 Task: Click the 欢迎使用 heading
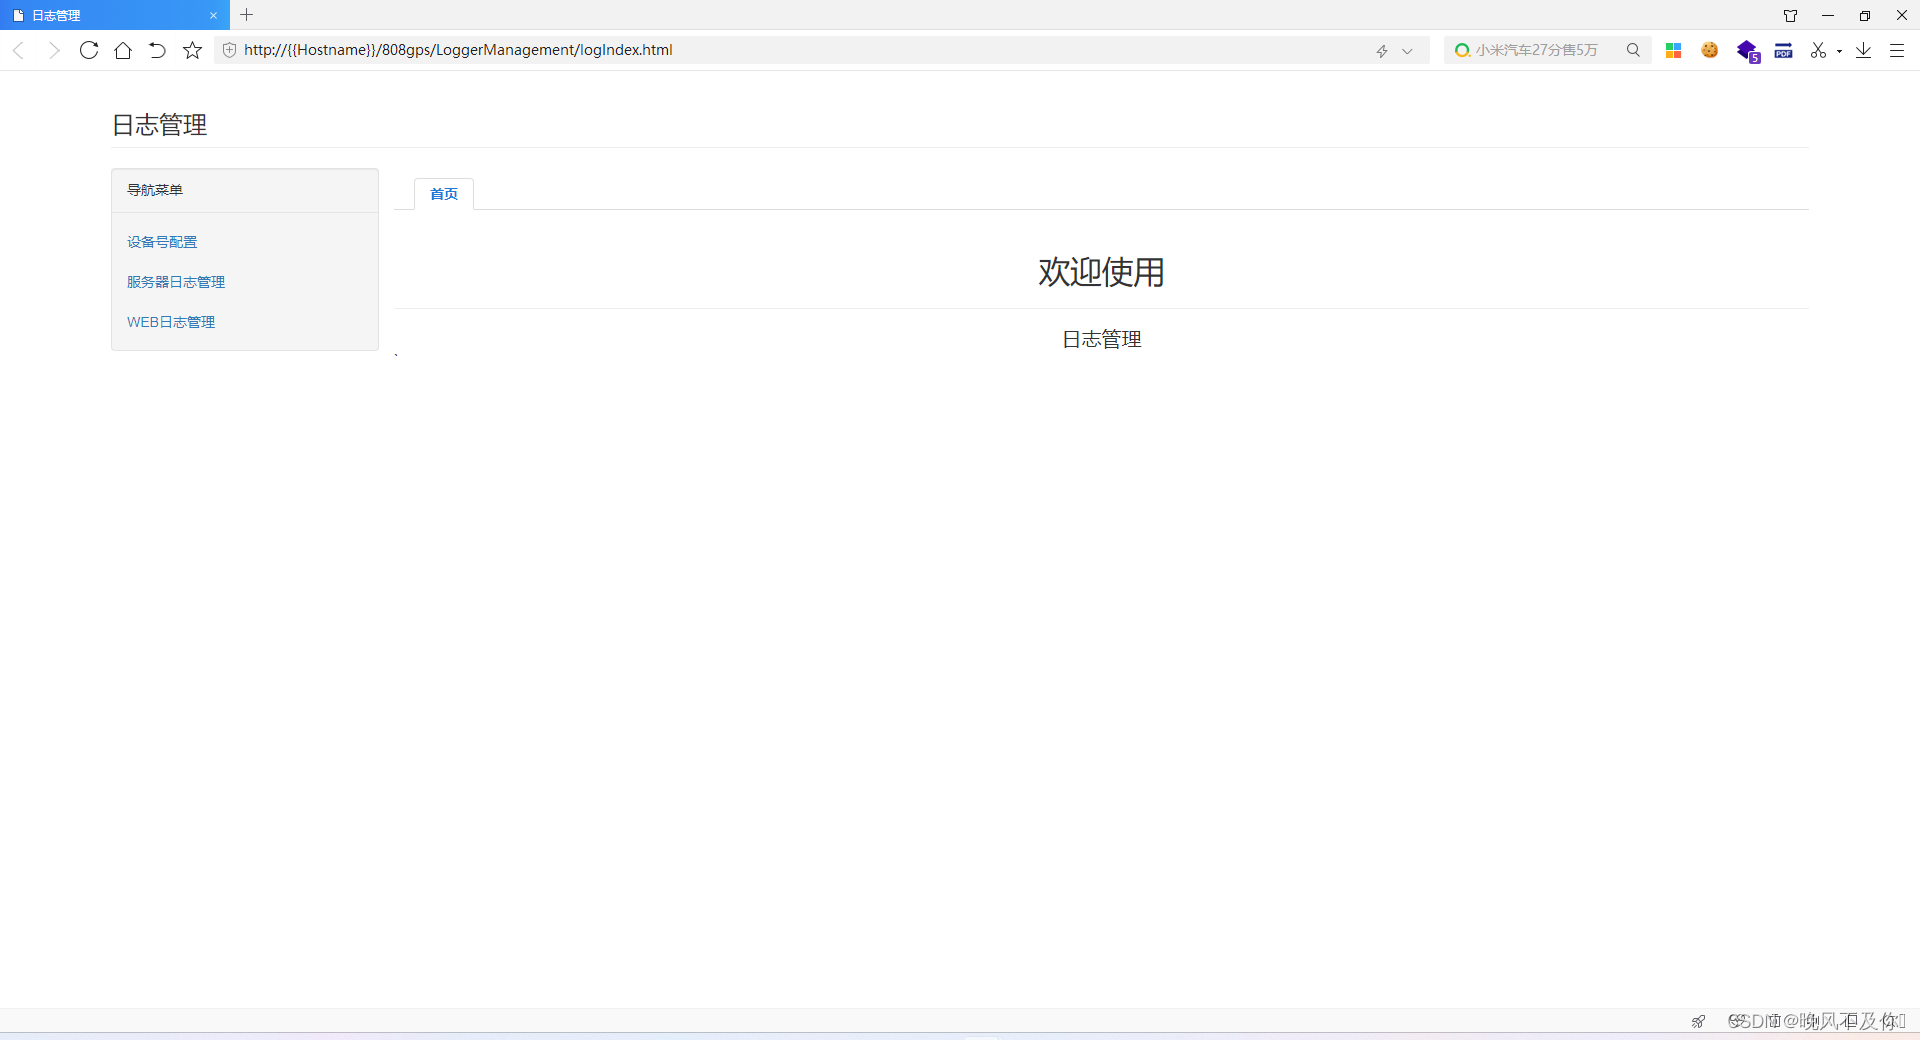point(1101,271)
